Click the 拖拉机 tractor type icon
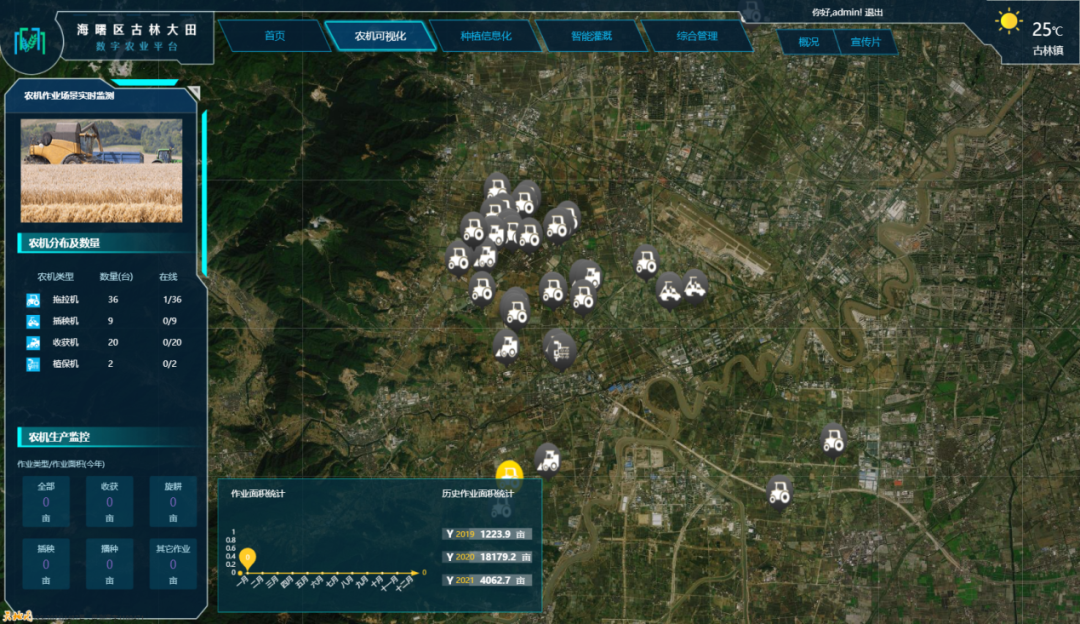 (33, 300)
